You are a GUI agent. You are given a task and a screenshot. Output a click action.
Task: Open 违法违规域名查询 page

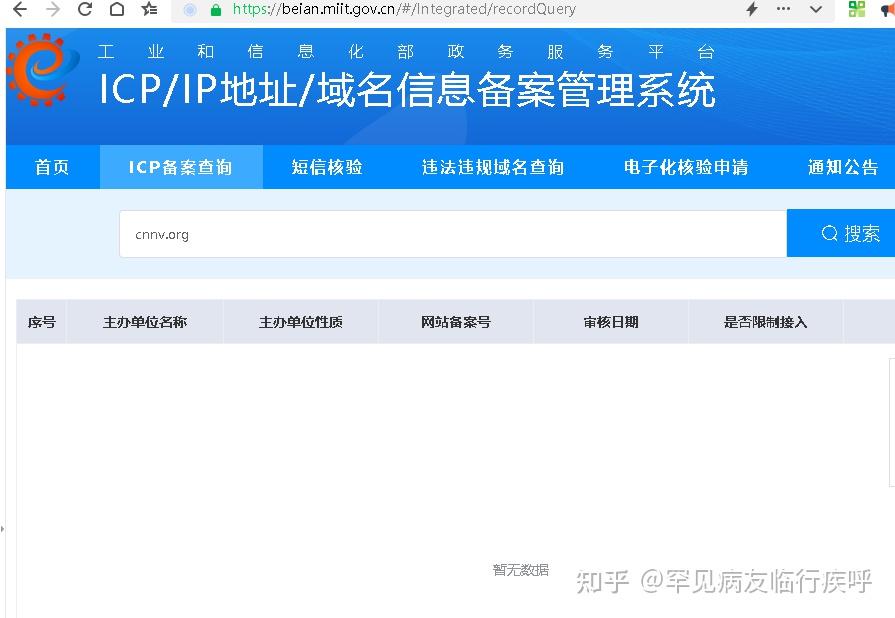coord(492,167)
